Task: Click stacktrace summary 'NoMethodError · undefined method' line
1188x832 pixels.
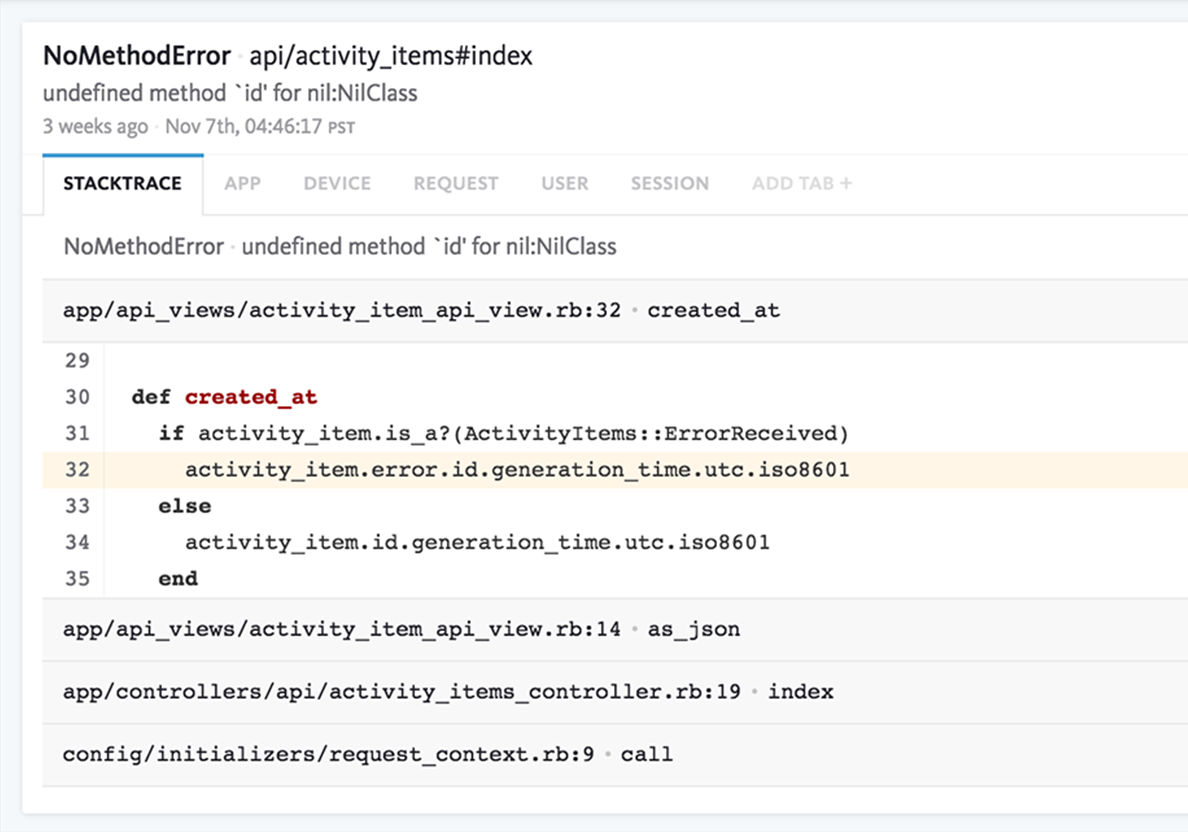Action: (x=340, y=247)
